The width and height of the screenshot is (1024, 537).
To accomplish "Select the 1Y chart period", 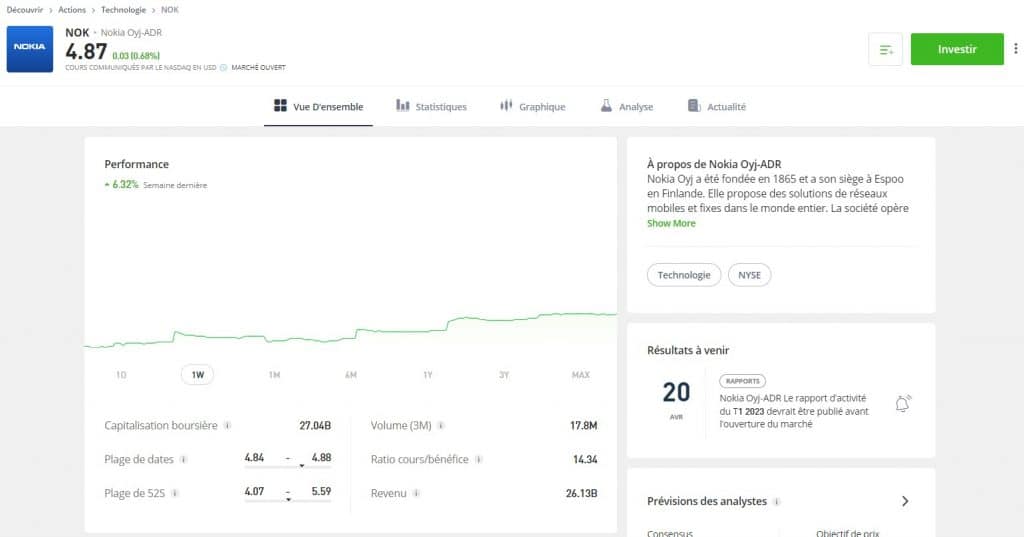I will pos(428,375).
